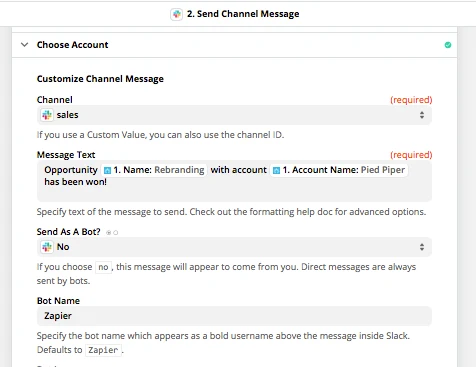Image resolution: width=476 pixels, height=367 pixels.
Task: Click the Slack icon in Channel field
Action: [x=47, y=115]
